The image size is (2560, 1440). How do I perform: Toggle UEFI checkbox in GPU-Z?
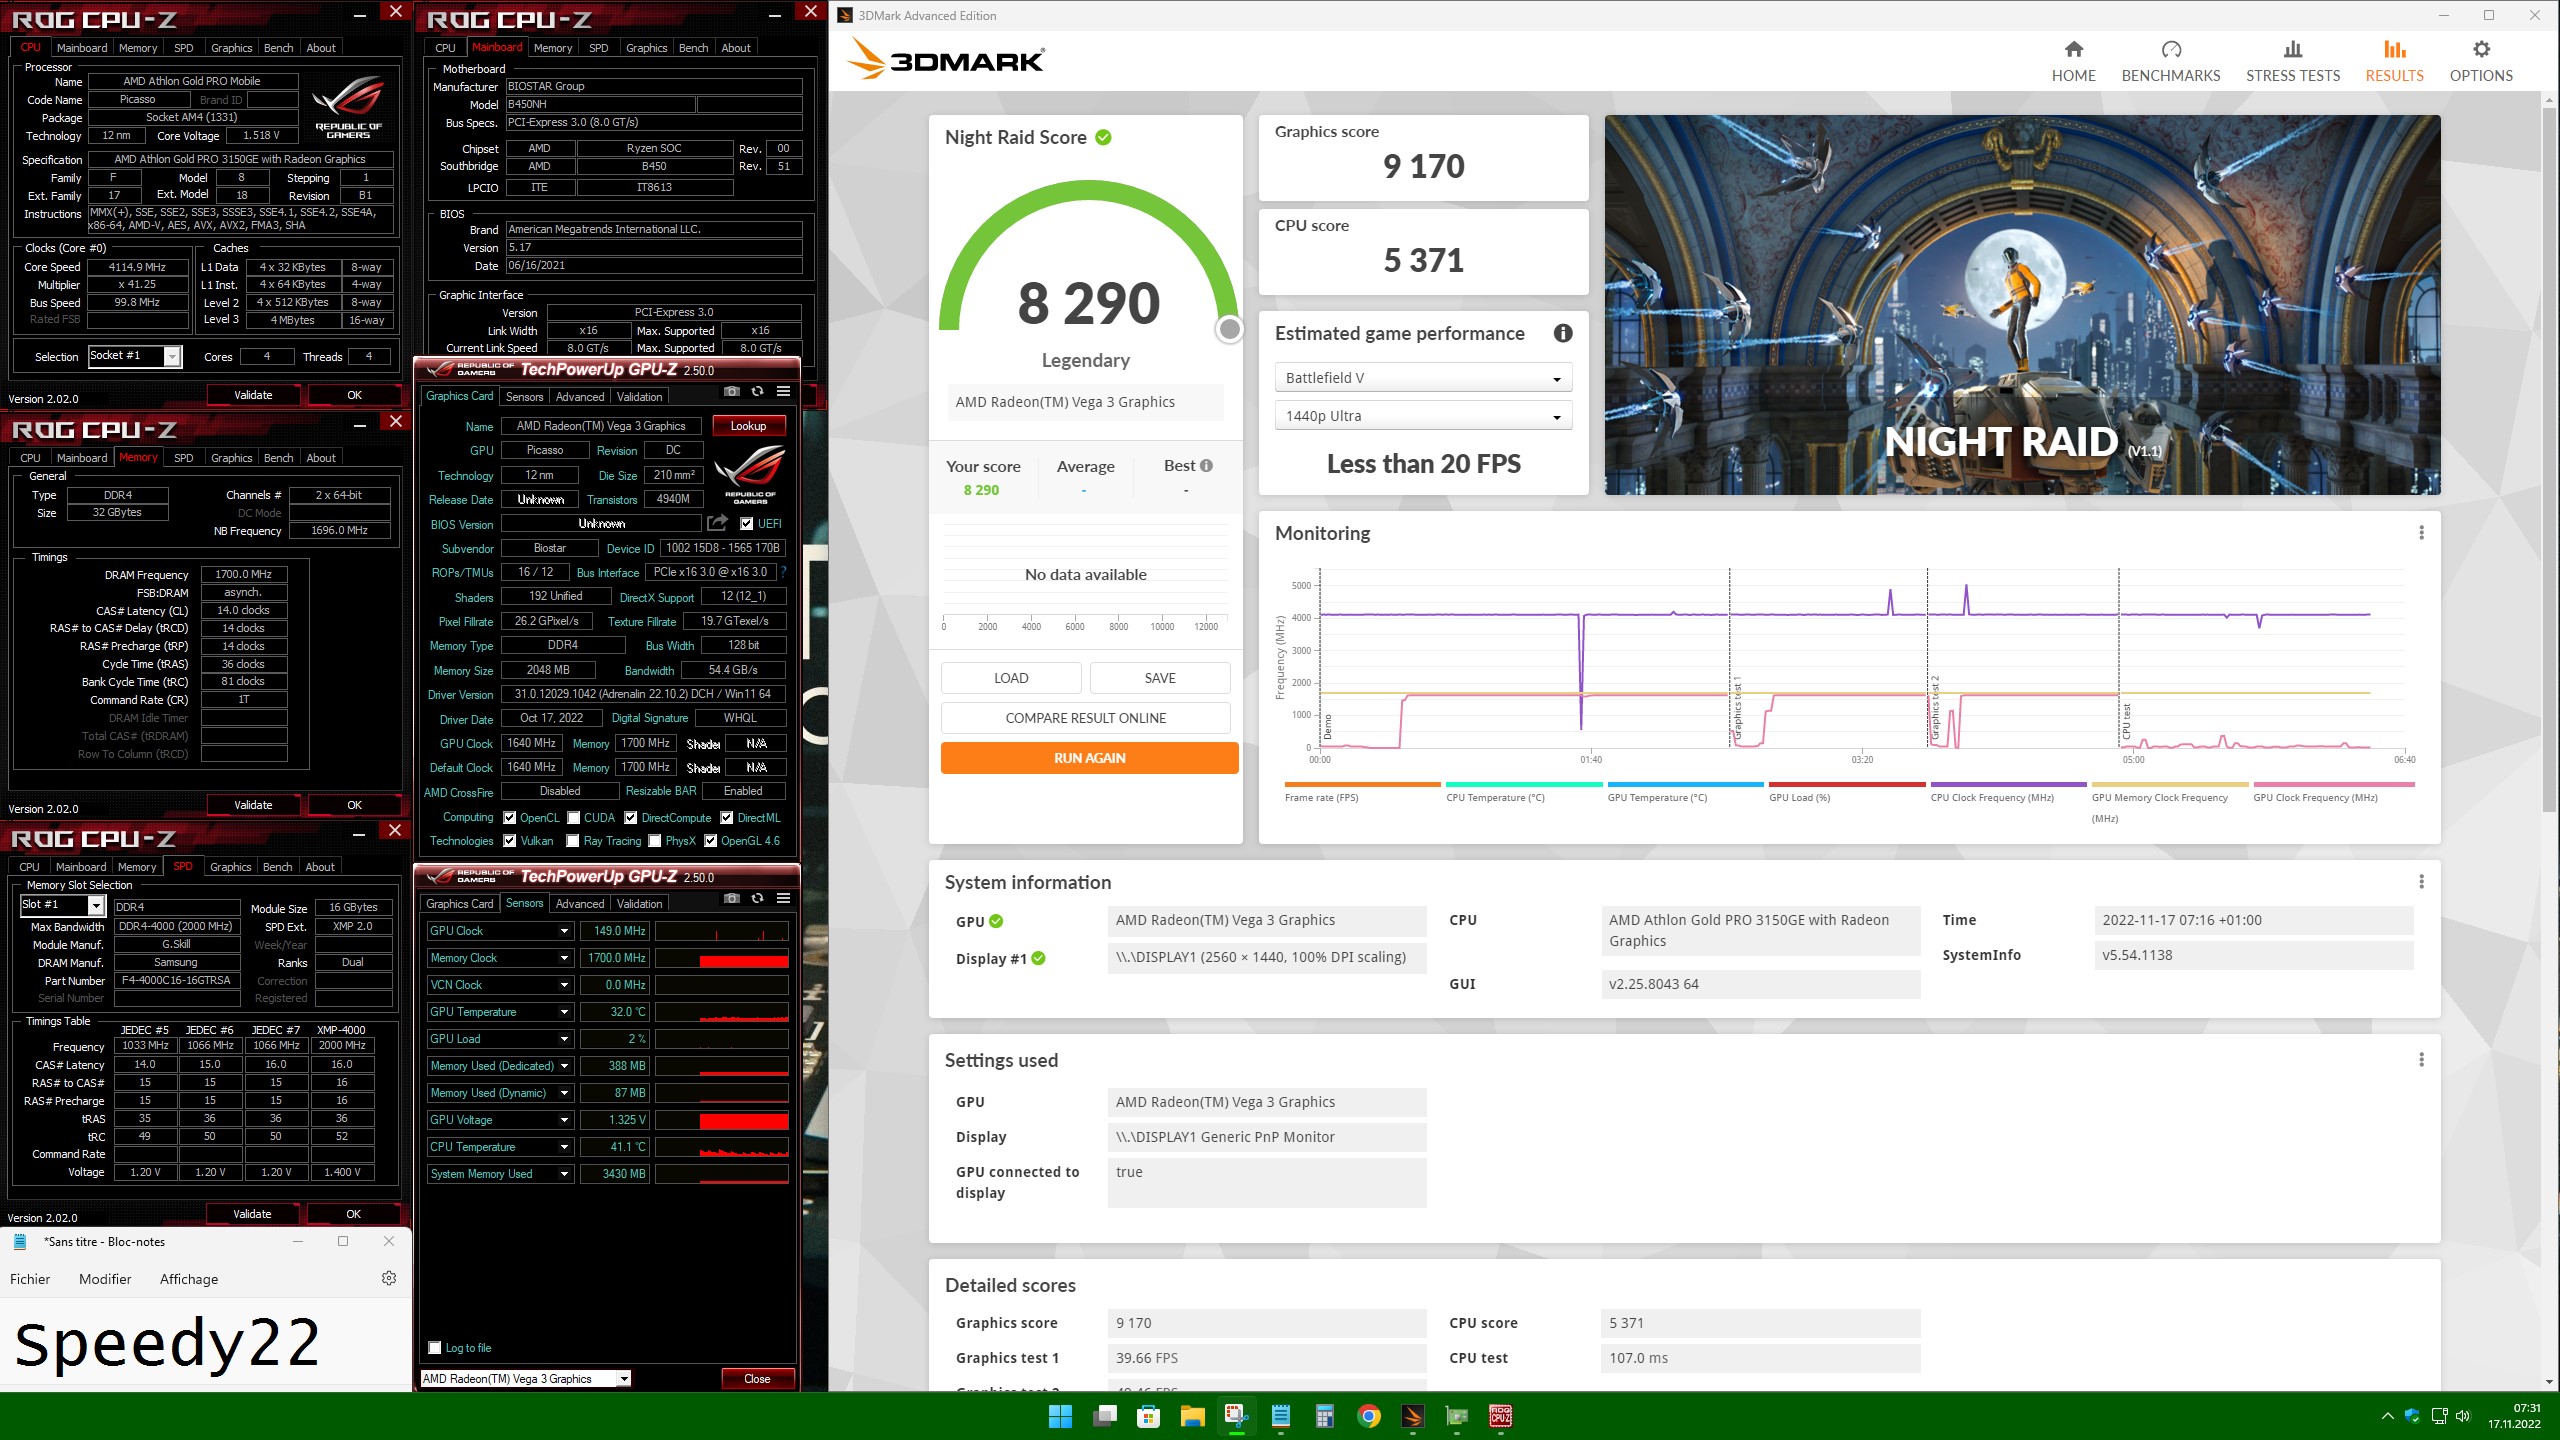[x=746, y=524]
